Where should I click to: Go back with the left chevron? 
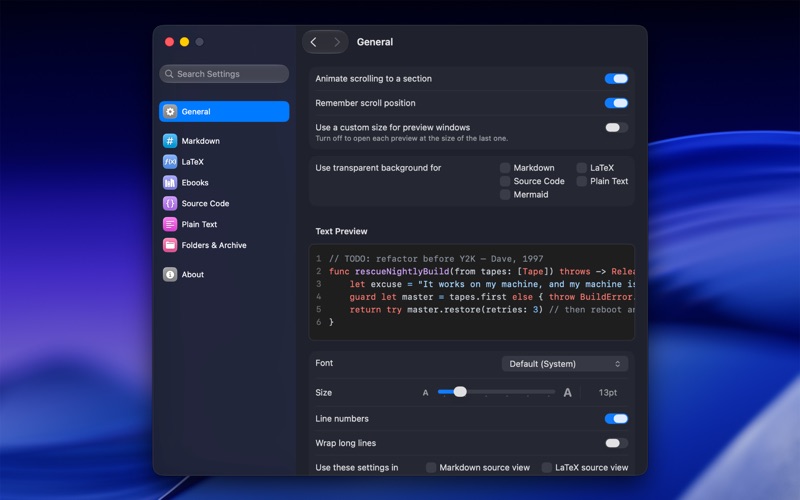coord(314,42)
